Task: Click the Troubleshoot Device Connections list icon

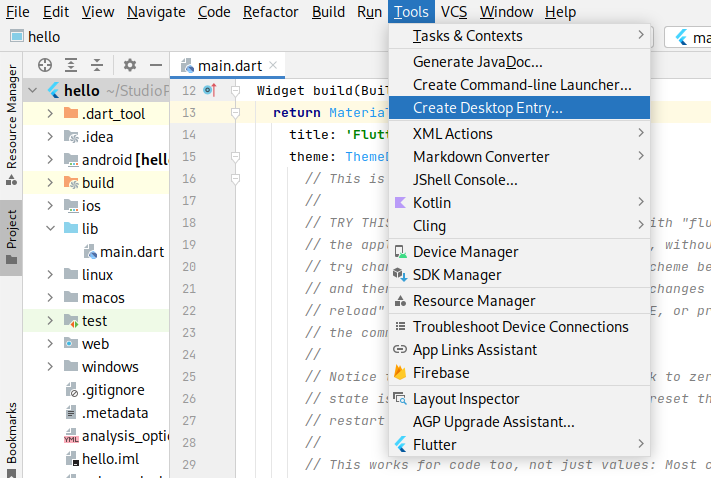Action: point(400,326)
